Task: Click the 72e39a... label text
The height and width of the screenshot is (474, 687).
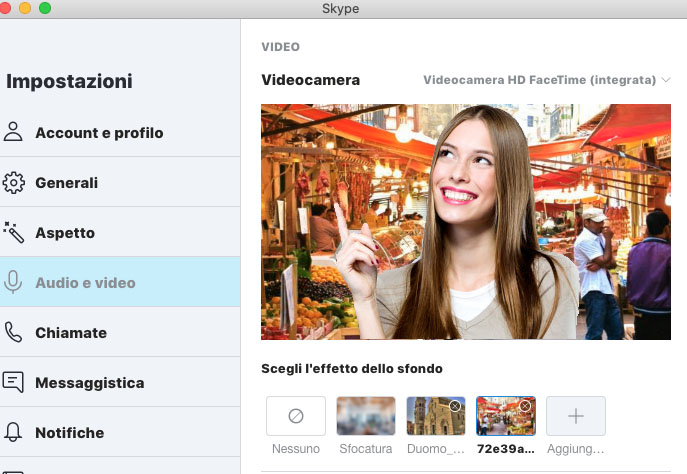Action: (x=506, y=449)
